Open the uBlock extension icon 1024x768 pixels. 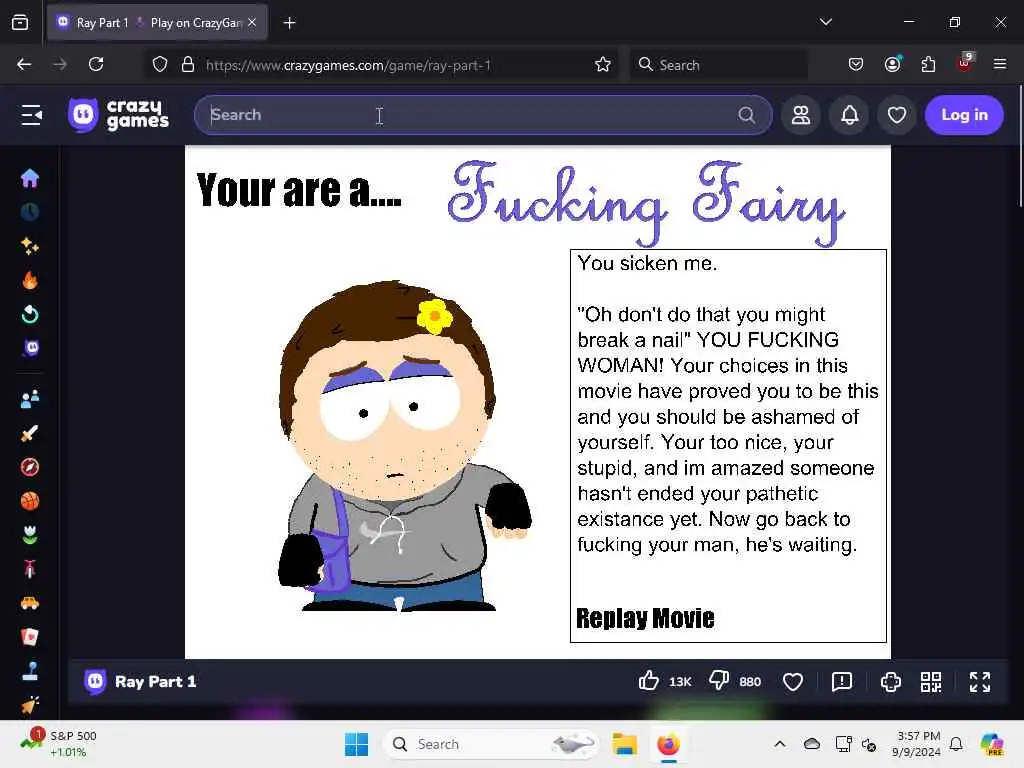964,63
